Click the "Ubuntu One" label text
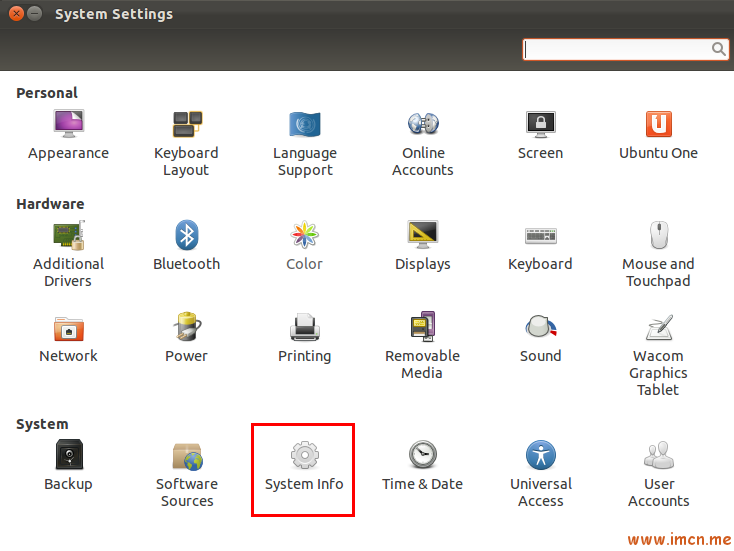734x551 pixels. [x=659, y=153]
